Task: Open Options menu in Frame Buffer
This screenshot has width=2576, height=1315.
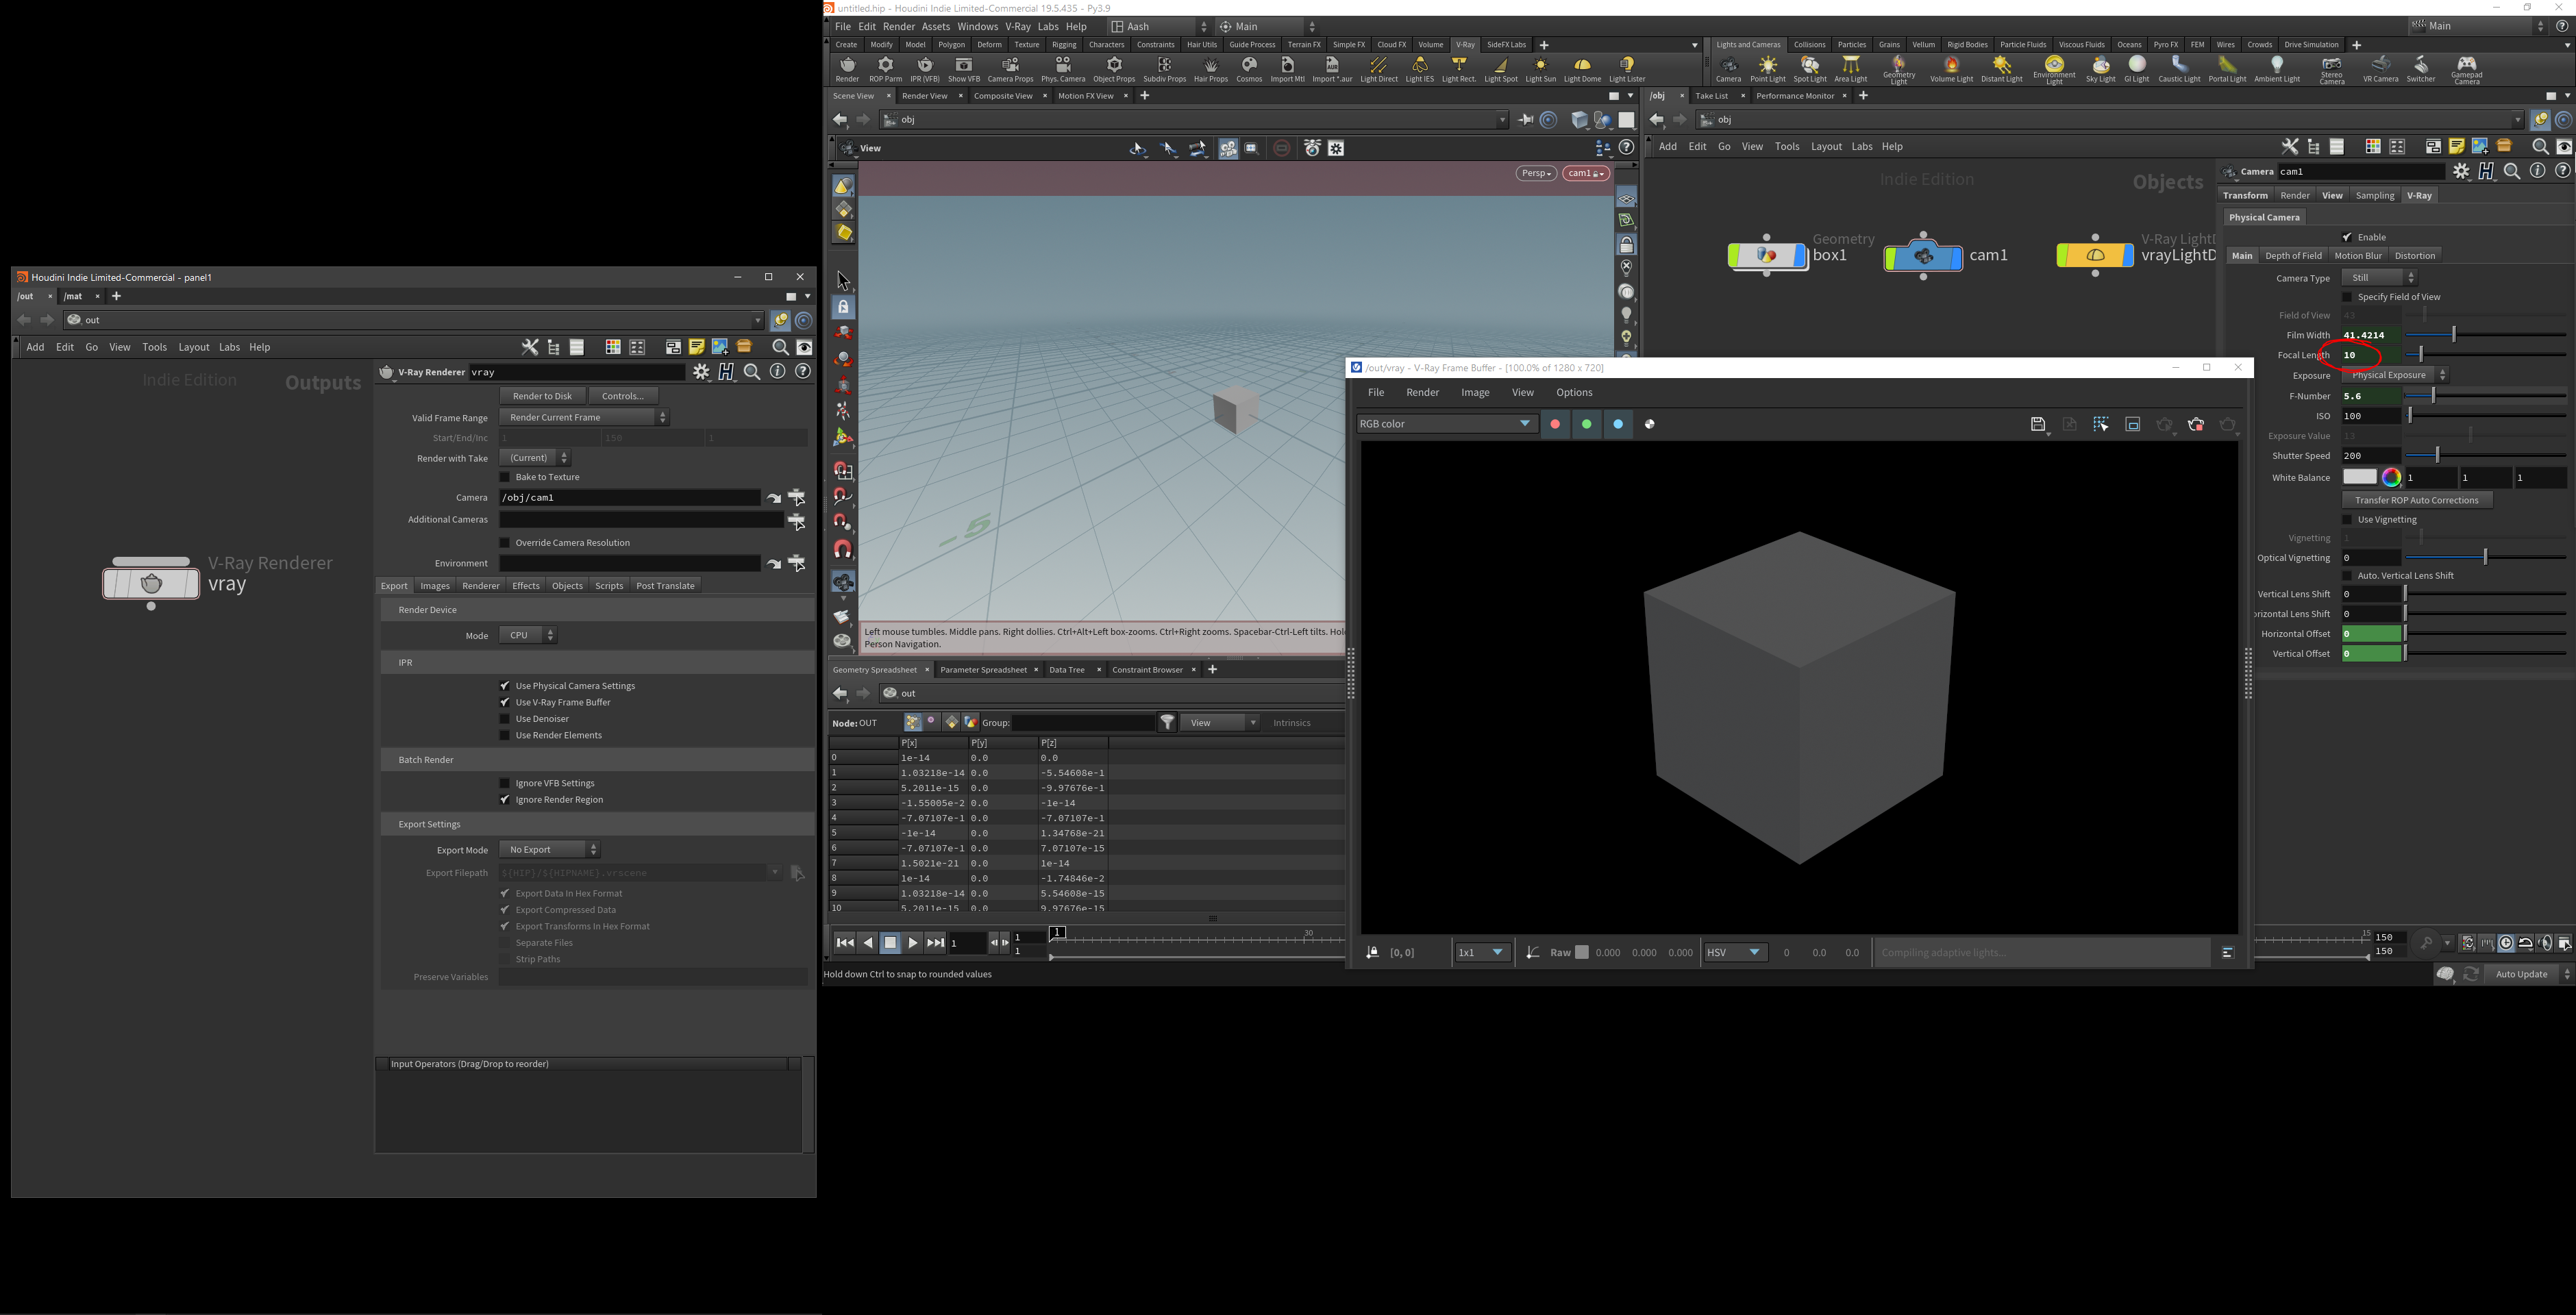Action: tap(1574, 393)
